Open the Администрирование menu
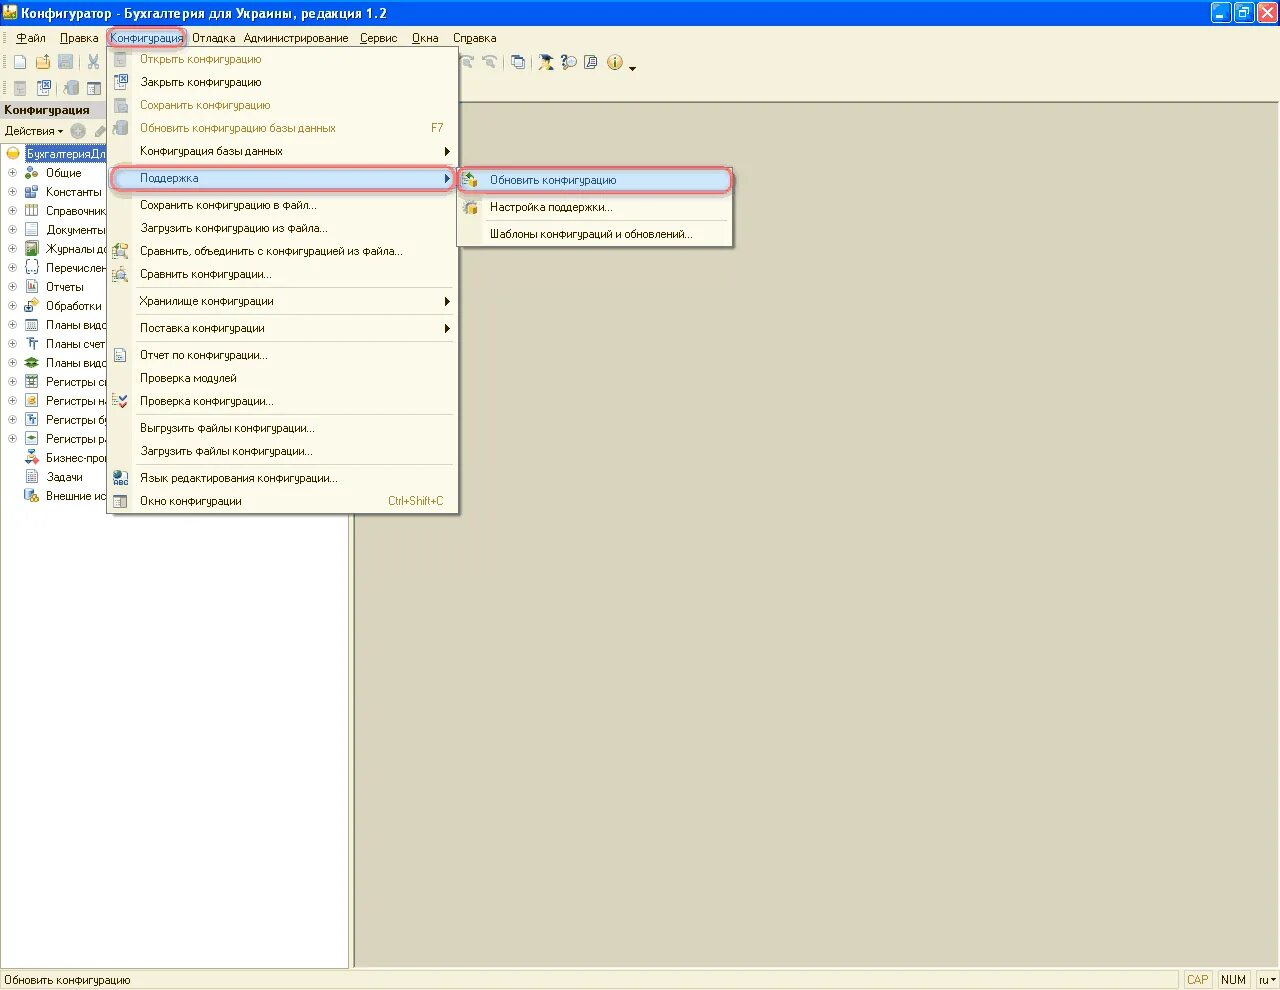 click(296, 38)
